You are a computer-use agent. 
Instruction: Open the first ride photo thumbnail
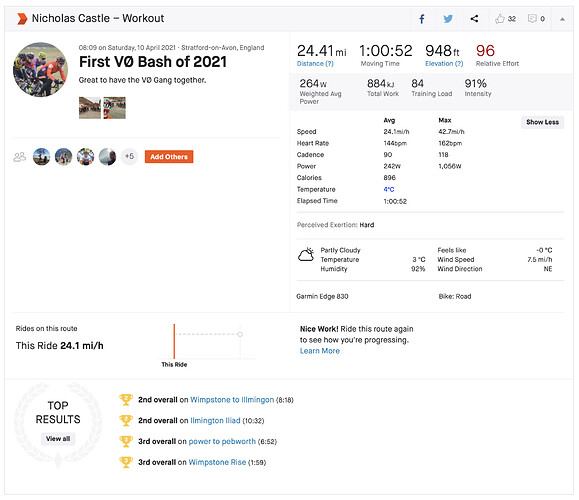click(90, 108)
